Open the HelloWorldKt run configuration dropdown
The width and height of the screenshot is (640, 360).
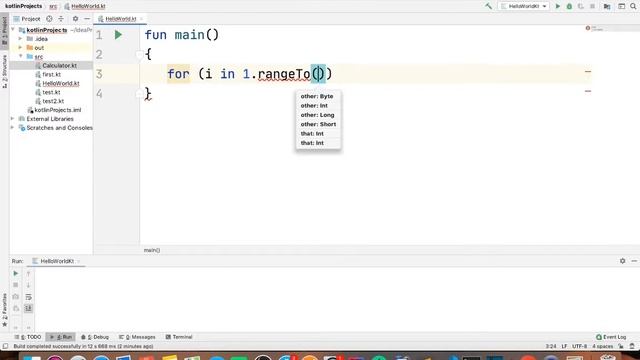click(x=524, y=6)
